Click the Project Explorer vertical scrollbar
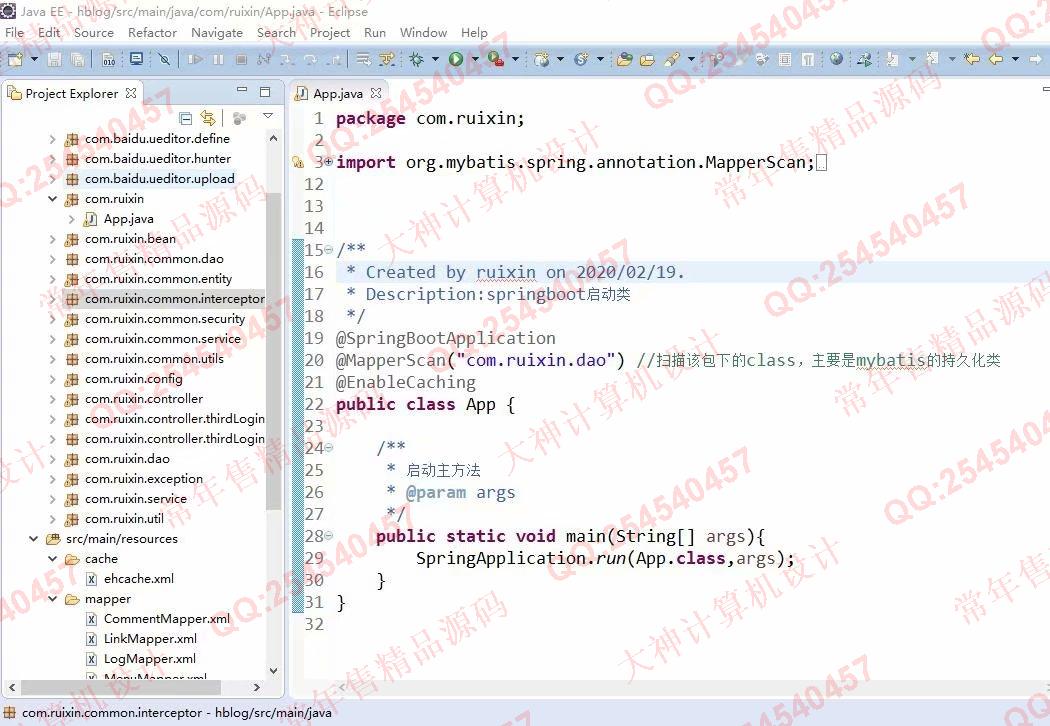The height and width of the screenshot is (726, 1050). click(273, 351)
